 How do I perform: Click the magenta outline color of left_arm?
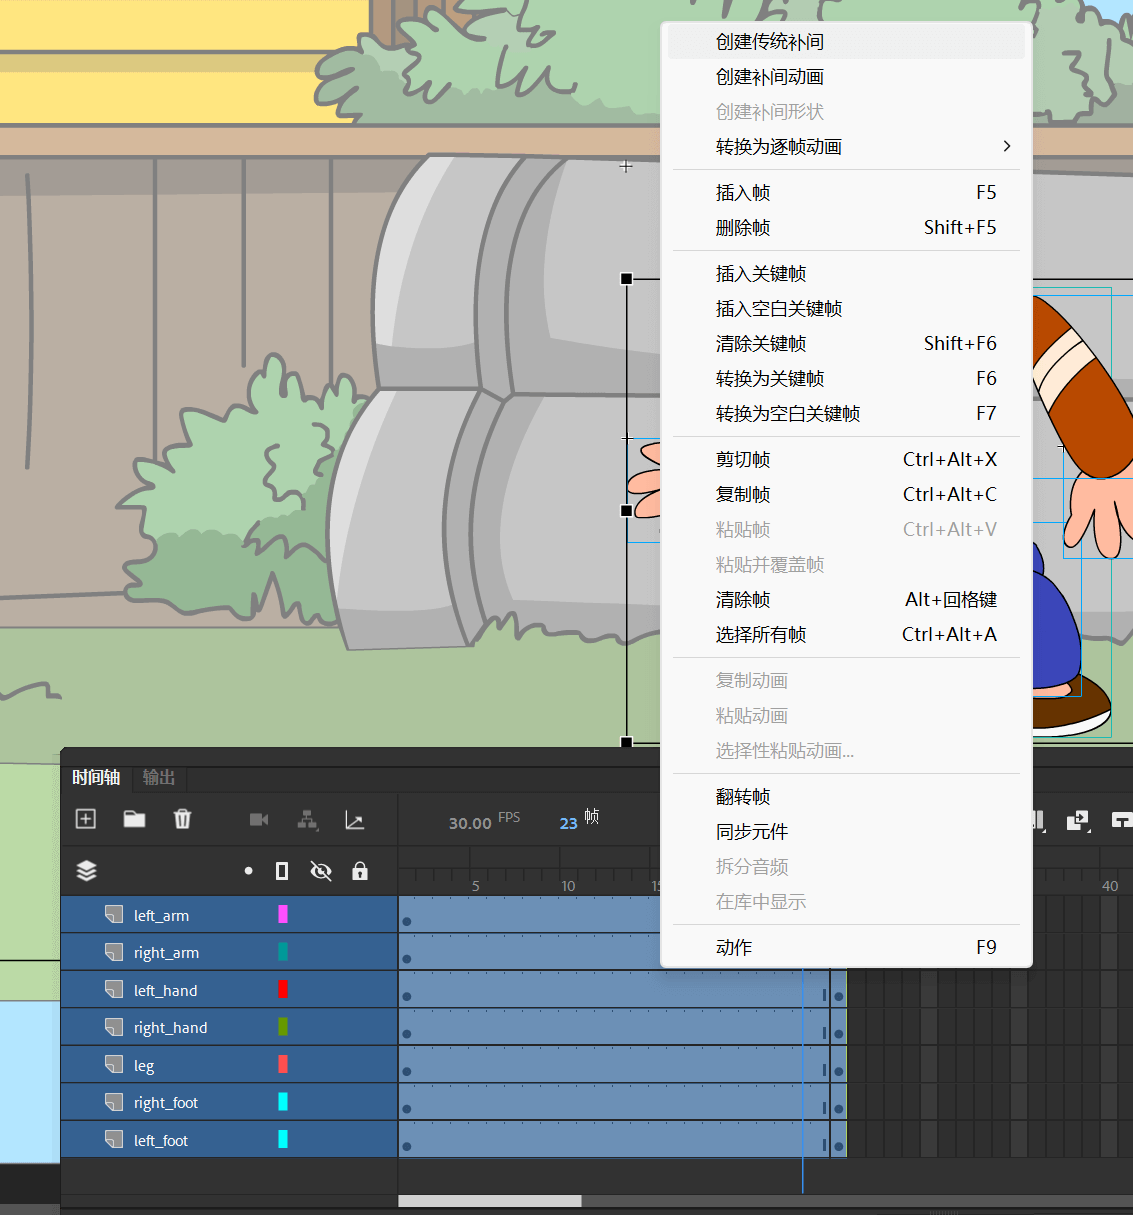(283, 914)
